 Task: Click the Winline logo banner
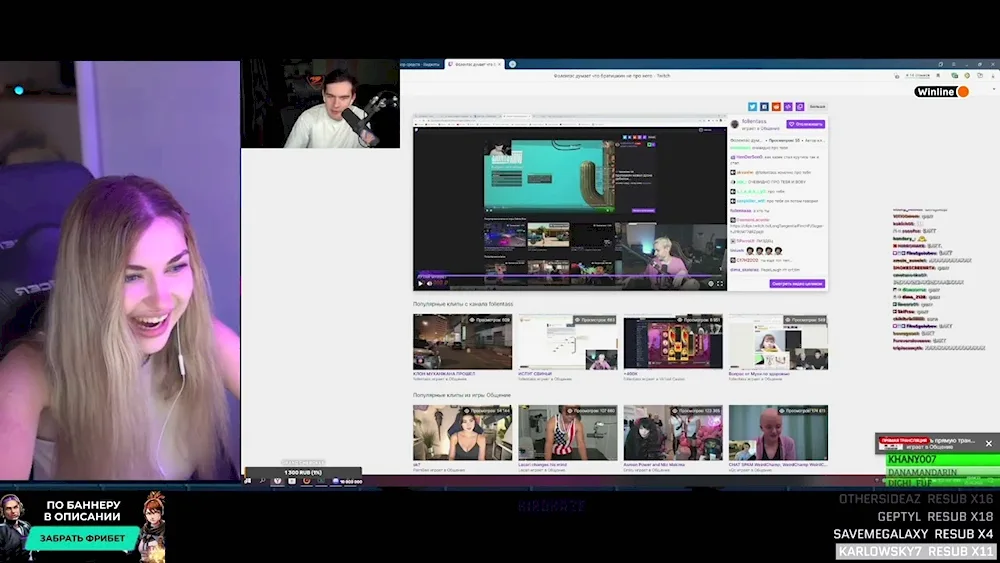click(x=942, y=92)
